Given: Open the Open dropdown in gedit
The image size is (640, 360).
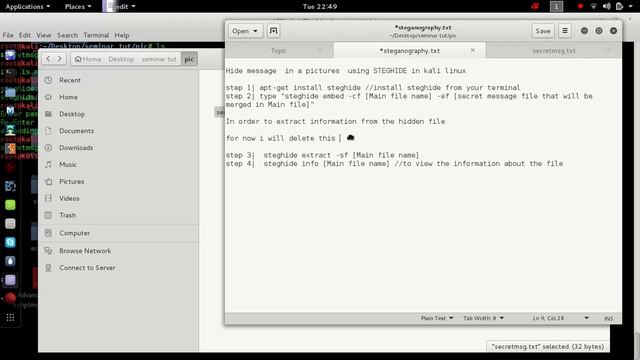Looking at the screenshot, I should pos(245,31).
